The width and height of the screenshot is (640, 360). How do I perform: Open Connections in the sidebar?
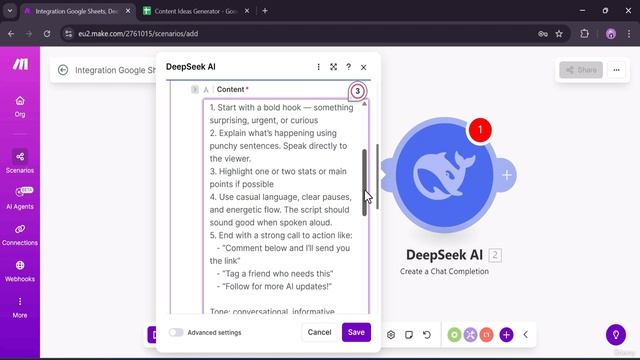click(x=20, y=235)
